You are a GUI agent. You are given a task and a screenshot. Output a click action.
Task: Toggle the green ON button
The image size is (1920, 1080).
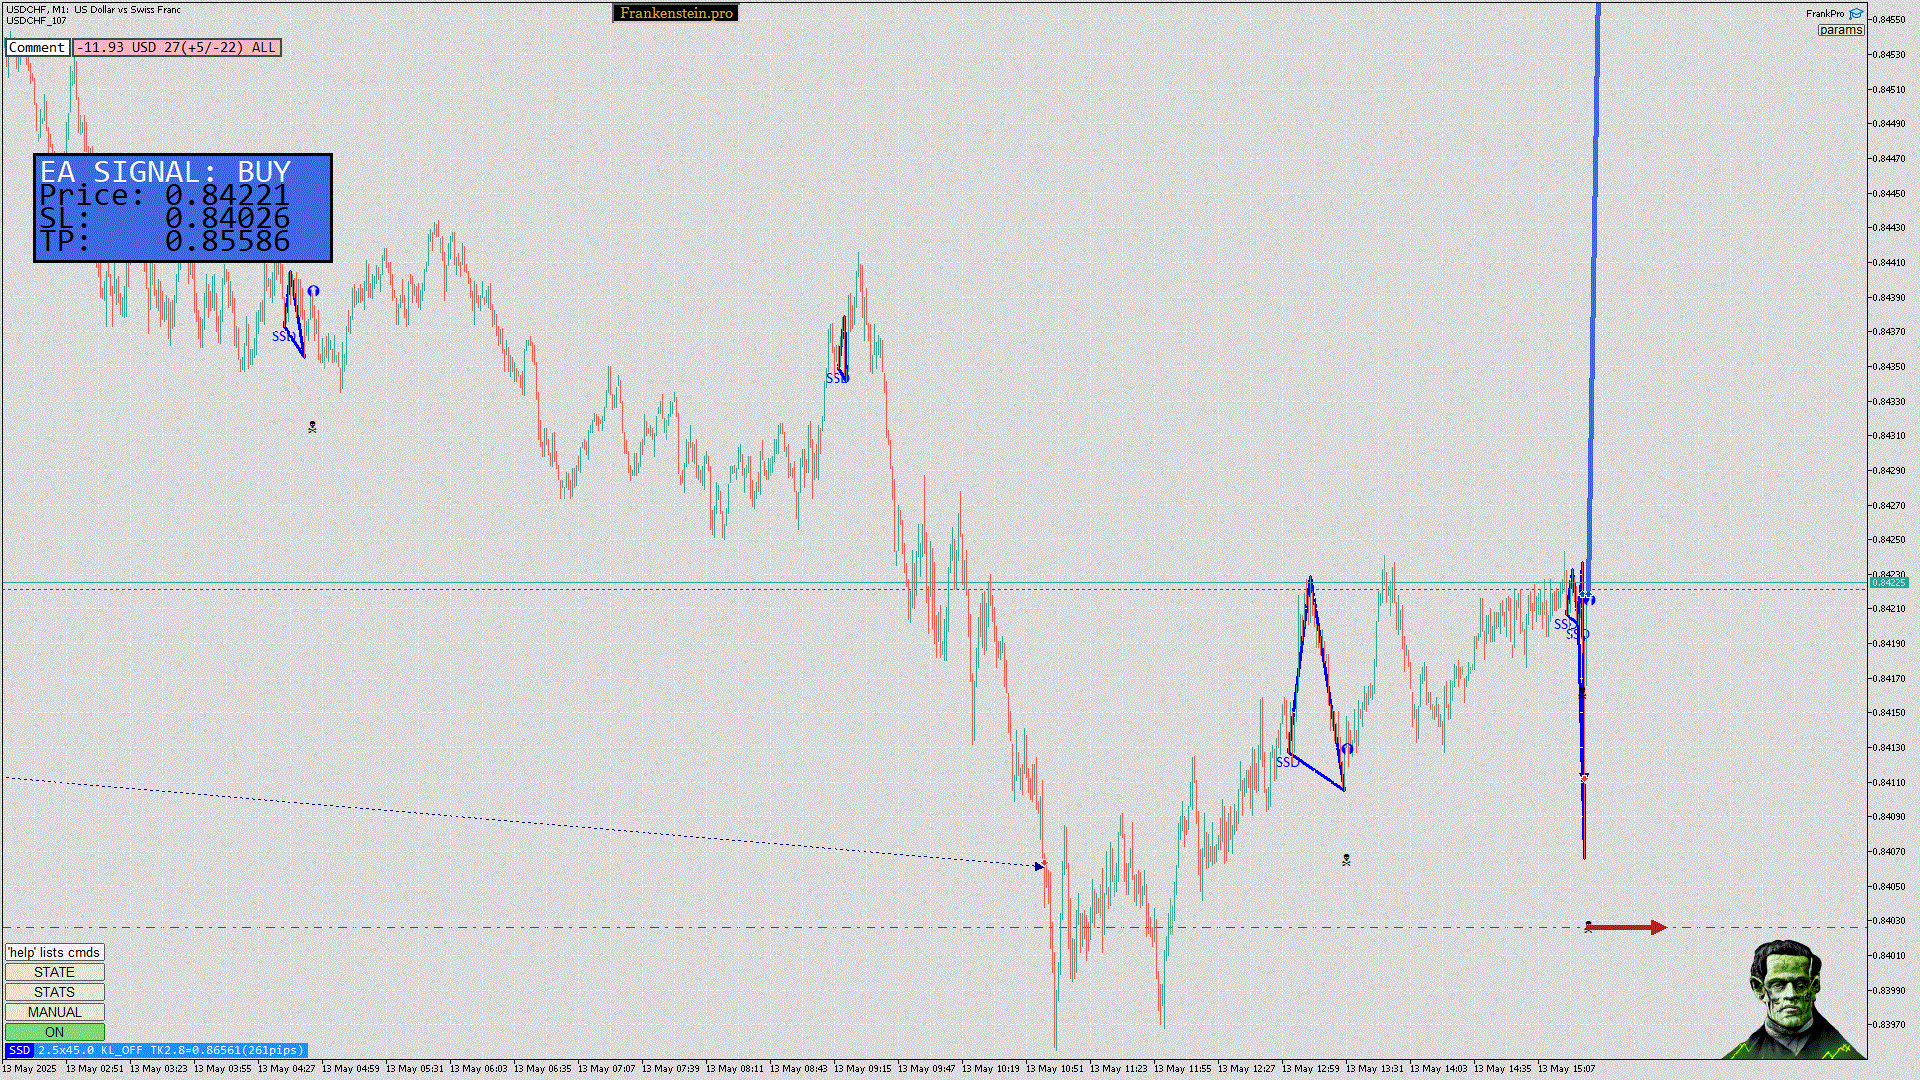(x=54, y=1032)
